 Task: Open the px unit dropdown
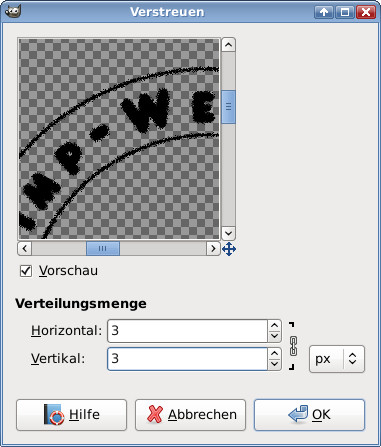(x=337, y=359)
